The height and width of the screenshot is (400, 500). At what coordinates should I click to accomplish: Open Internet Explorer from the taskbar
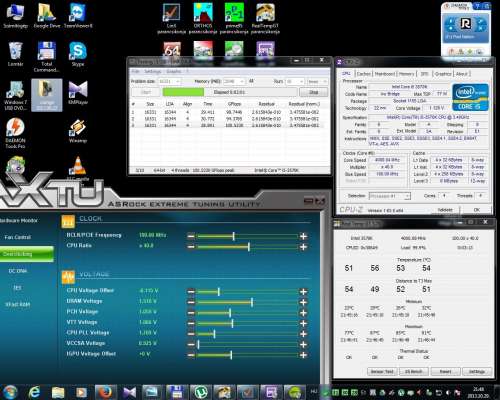34,392
